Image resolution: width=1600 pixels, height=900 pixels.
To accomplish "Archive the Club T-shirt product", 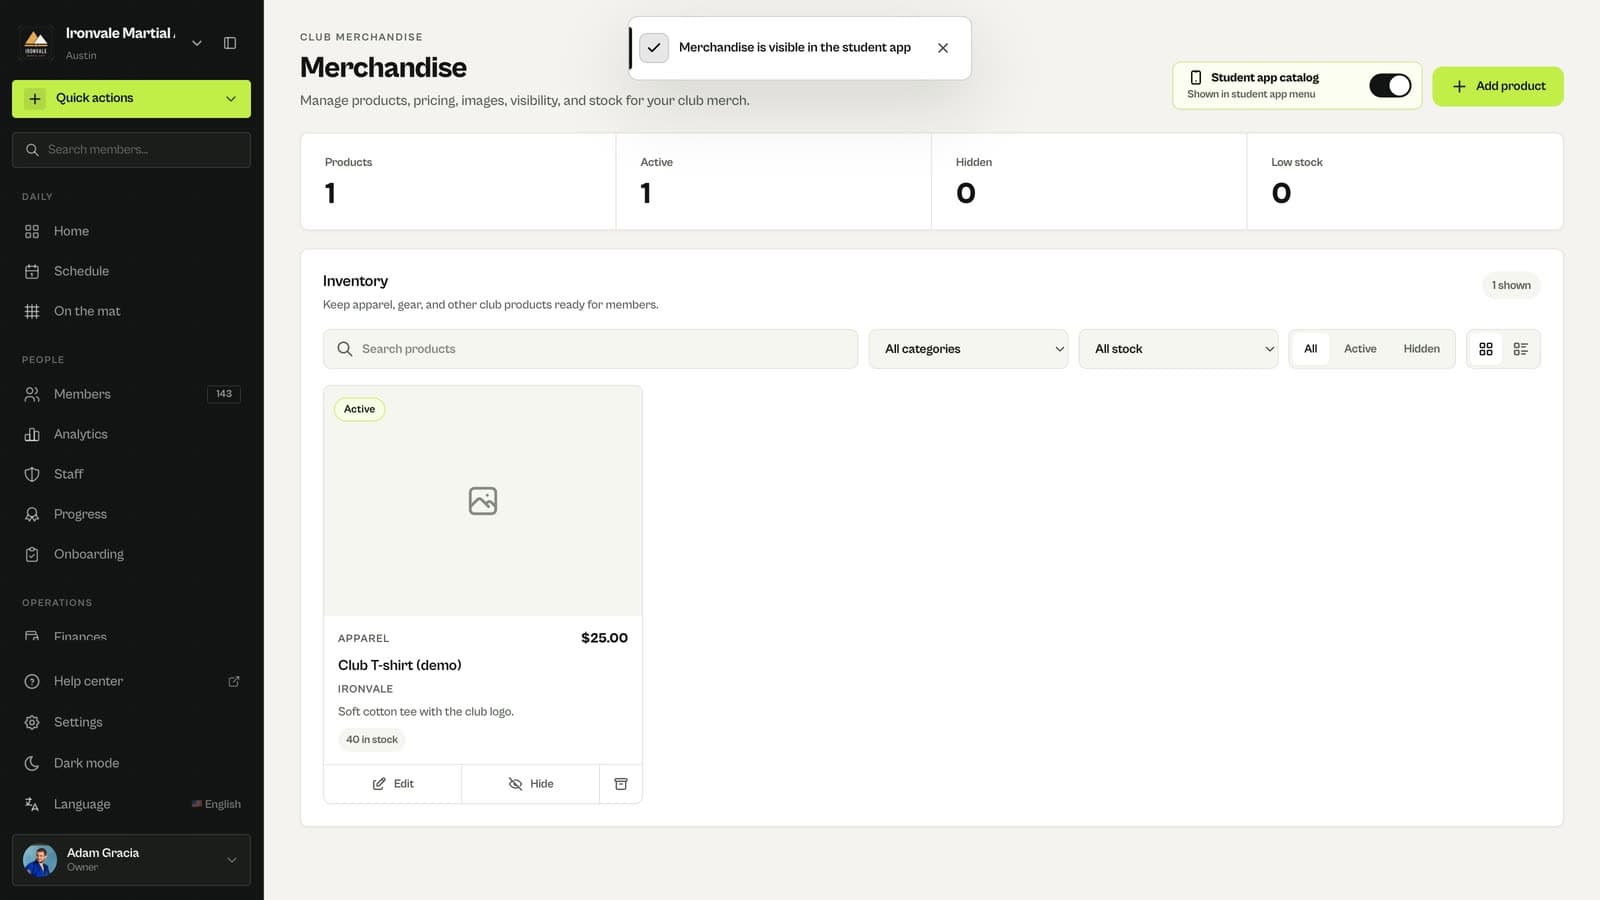I will pyautogui.click(x=620, y=784).
